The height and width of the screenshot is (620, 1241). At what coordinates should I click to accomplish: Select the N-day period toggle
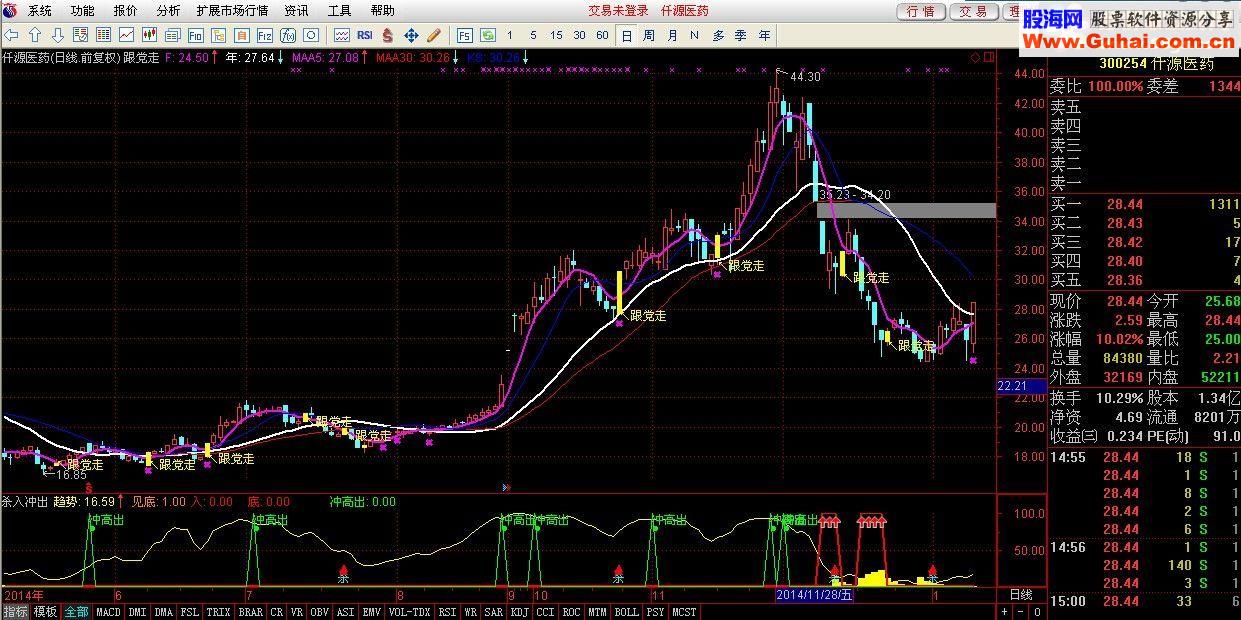coord(695,35)
